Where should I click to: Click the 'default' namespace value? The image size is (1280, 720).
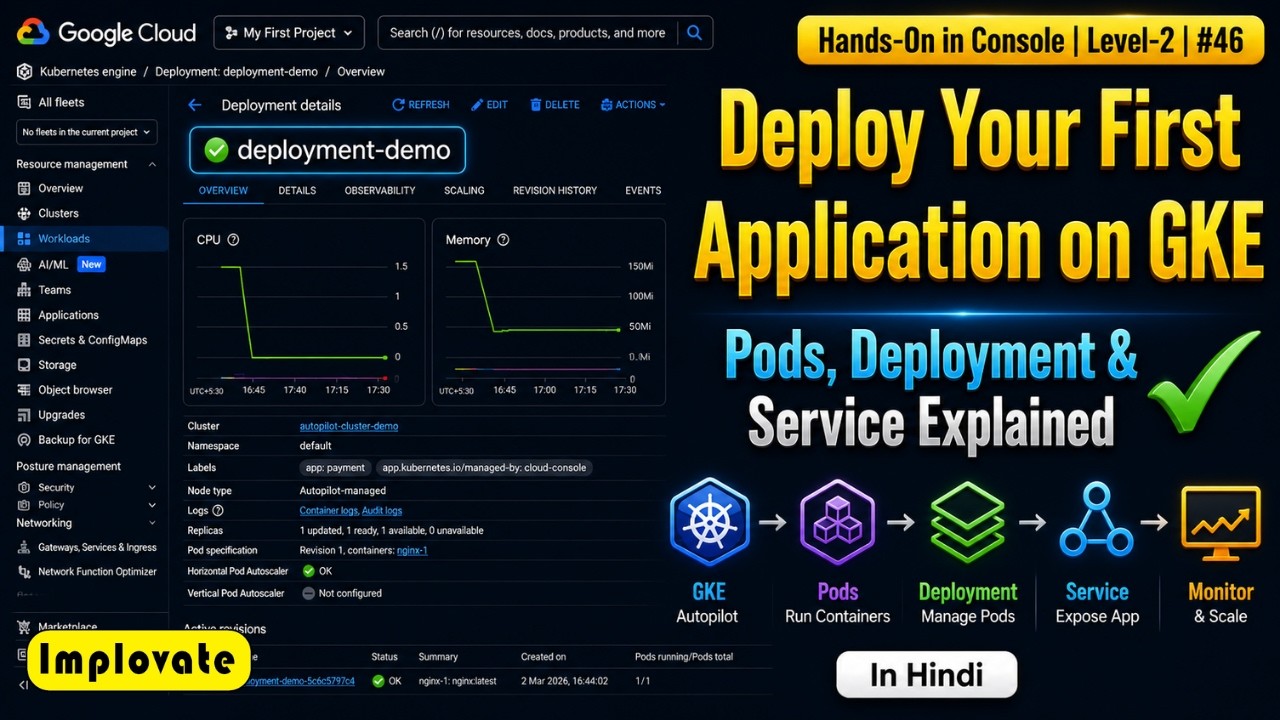click(x=316, y=446)
